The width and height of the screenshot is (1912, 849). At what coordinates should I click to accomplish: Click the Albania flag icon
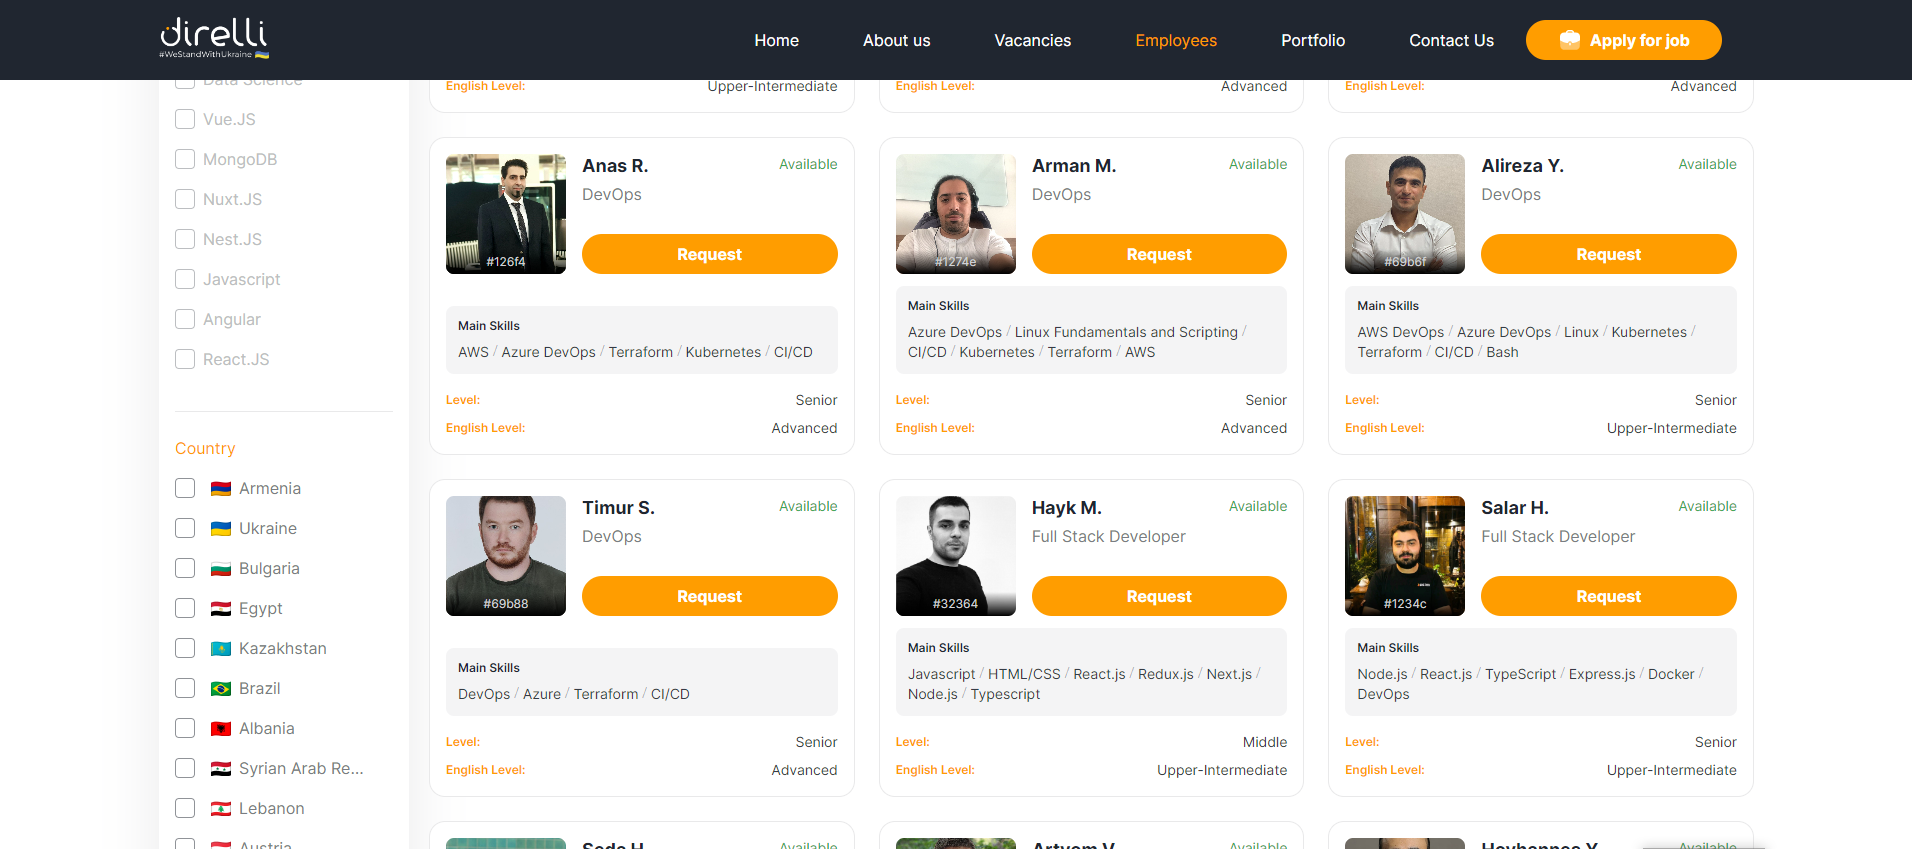click(x=221, y=728)
